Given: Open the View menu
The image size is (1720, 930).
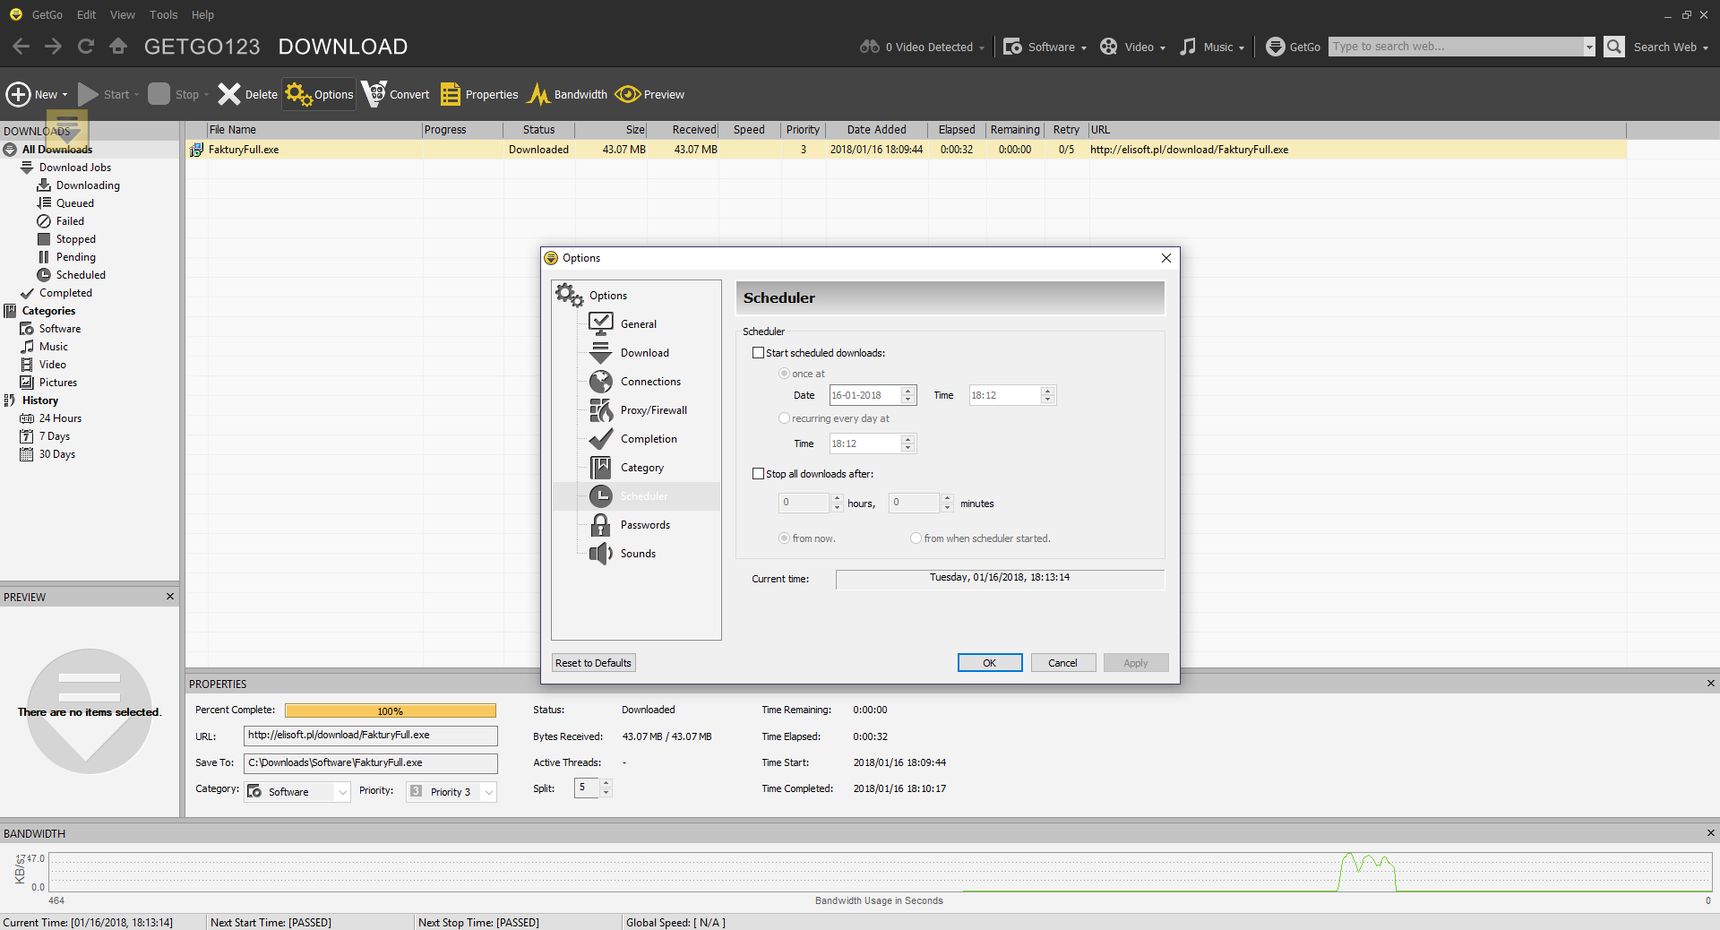Looking at the screenshot, I should 122,15.
